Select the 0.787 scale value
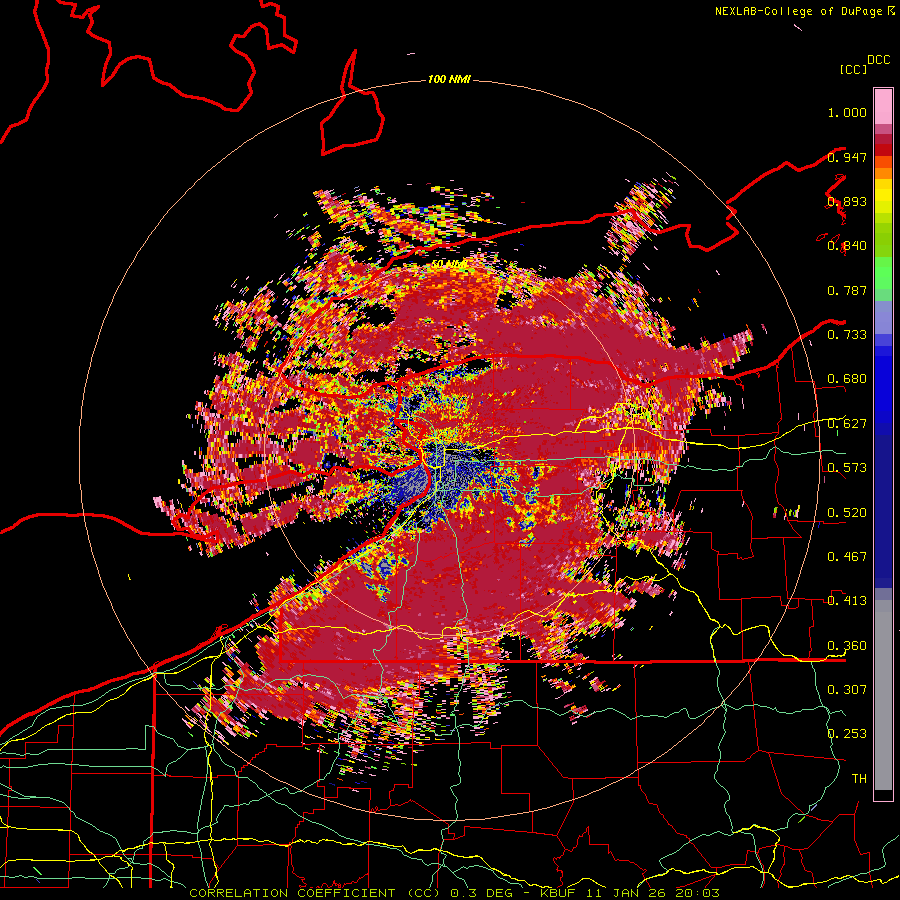The image size is (900, 900). click(x=847, y=290)
